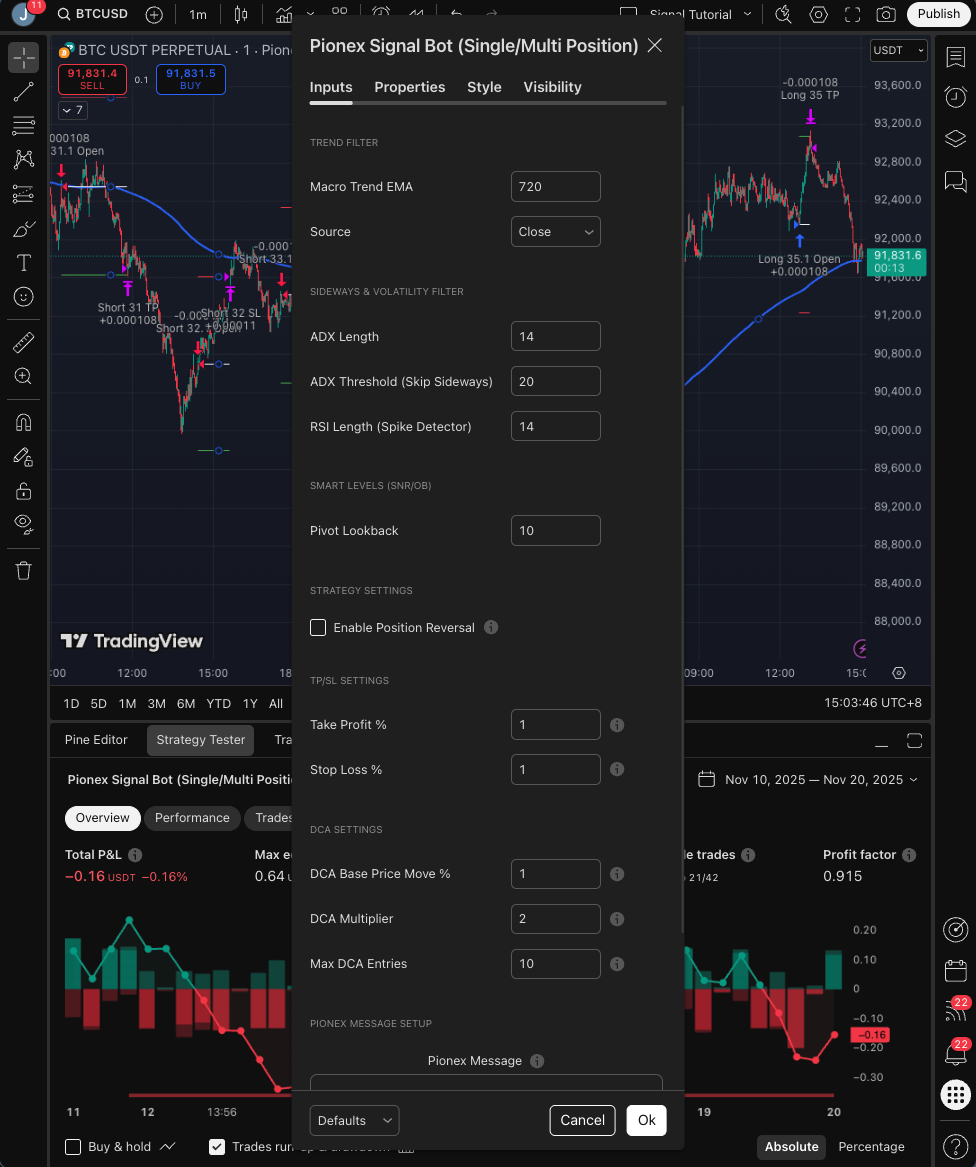The width and height of the screenshot is (976, 1167).
Task: Expand the Defaults dropdown
Action: (354, 1120)
